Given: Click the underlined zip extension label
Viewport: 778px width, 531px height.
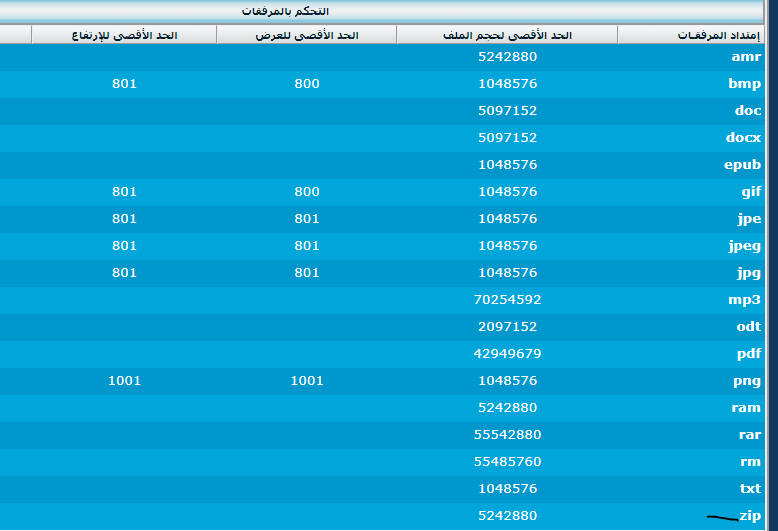Looking at the screenshot, I should click(750, 516).
